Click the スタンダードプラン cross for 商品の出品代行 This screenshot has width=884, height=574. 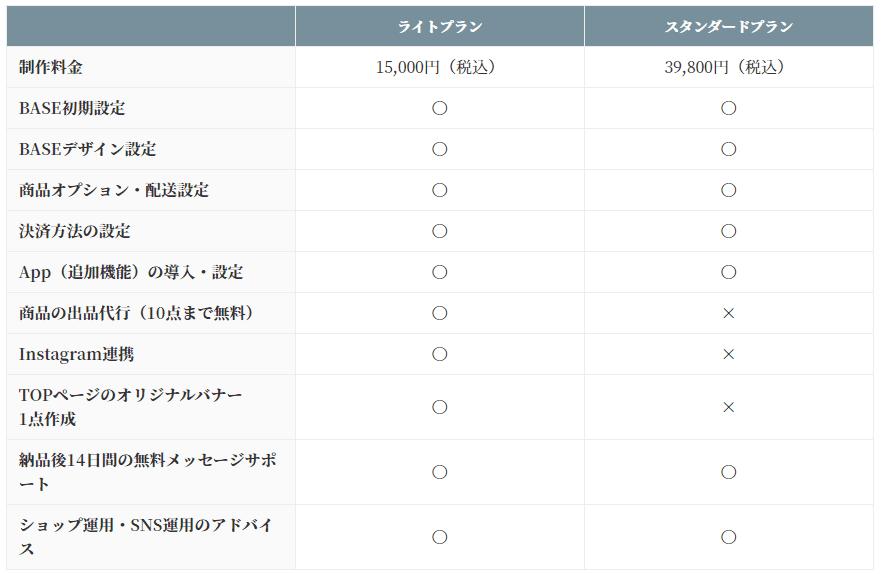728,313
